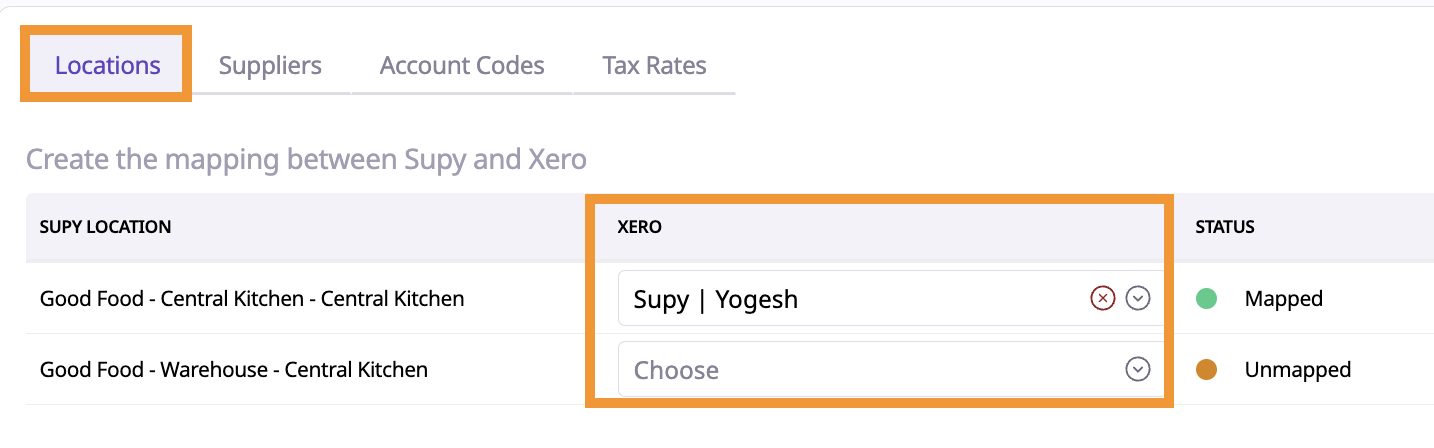Viewport: 1434px width, 448px height.
Task: Click the mapping between Supy and Xero heading
Action: click(x=306, y=159)
